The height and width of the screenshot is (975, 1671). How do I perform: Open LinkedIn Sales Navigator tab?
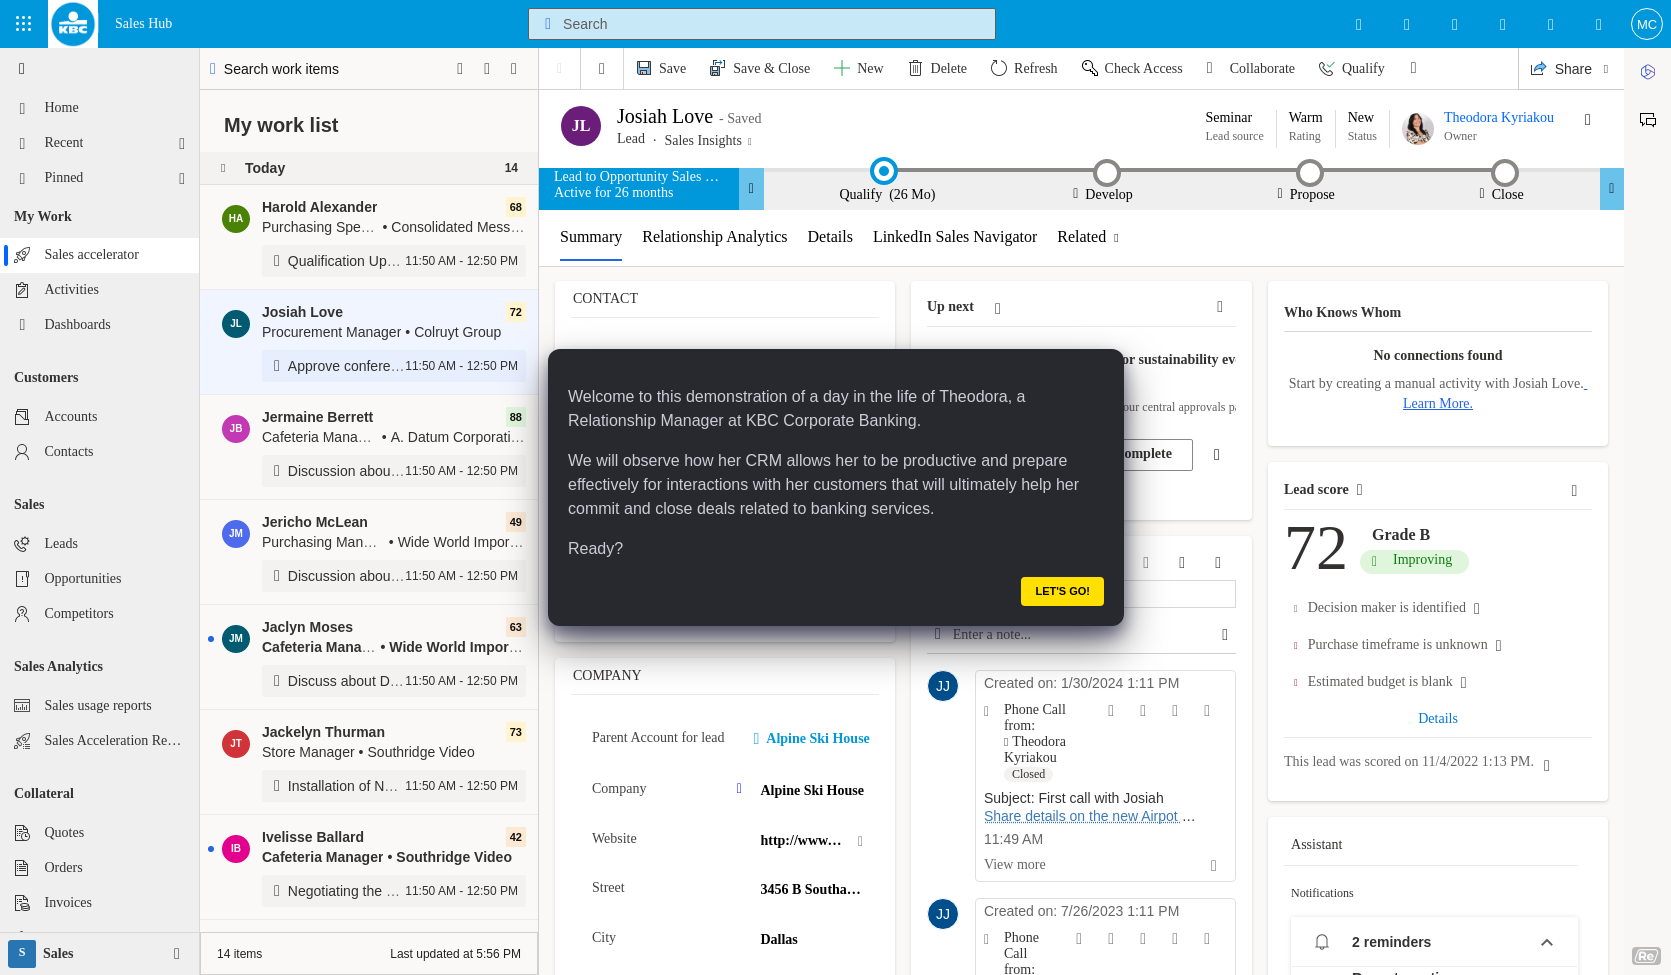tap(954, 237)
